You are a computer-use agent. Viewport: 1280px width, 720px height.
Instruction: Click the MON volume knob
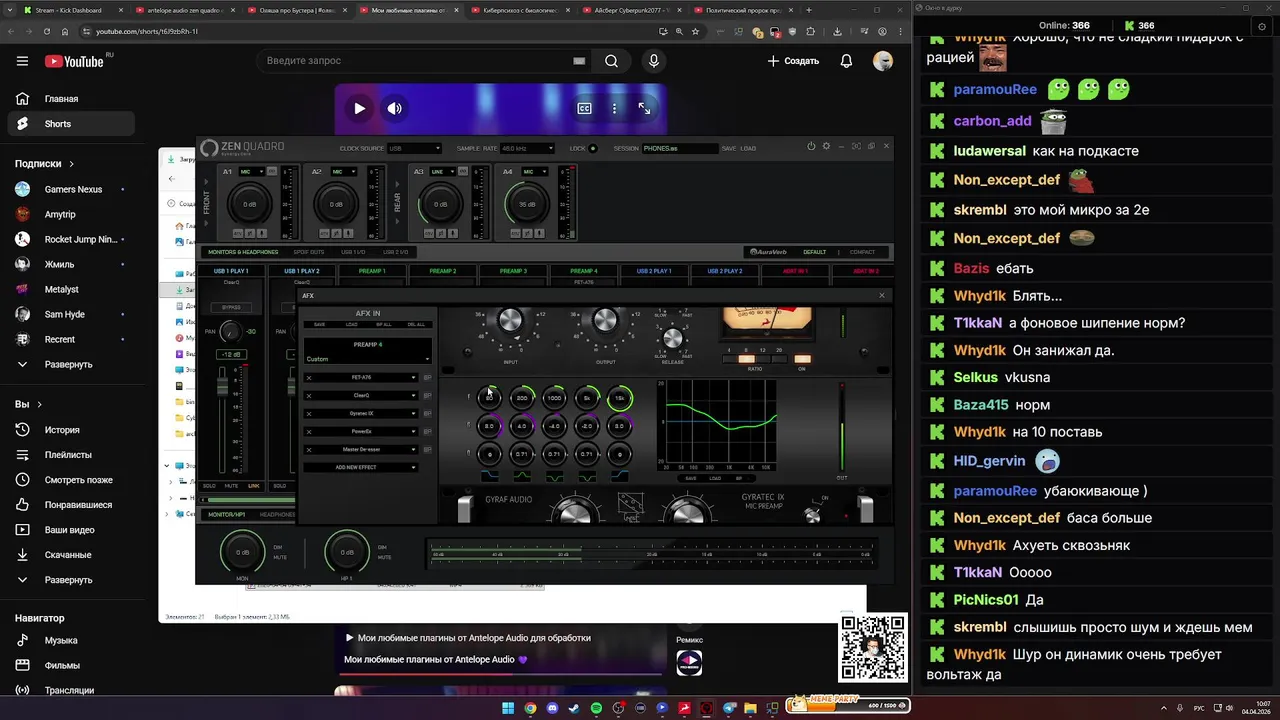click(x=242, y=552)
